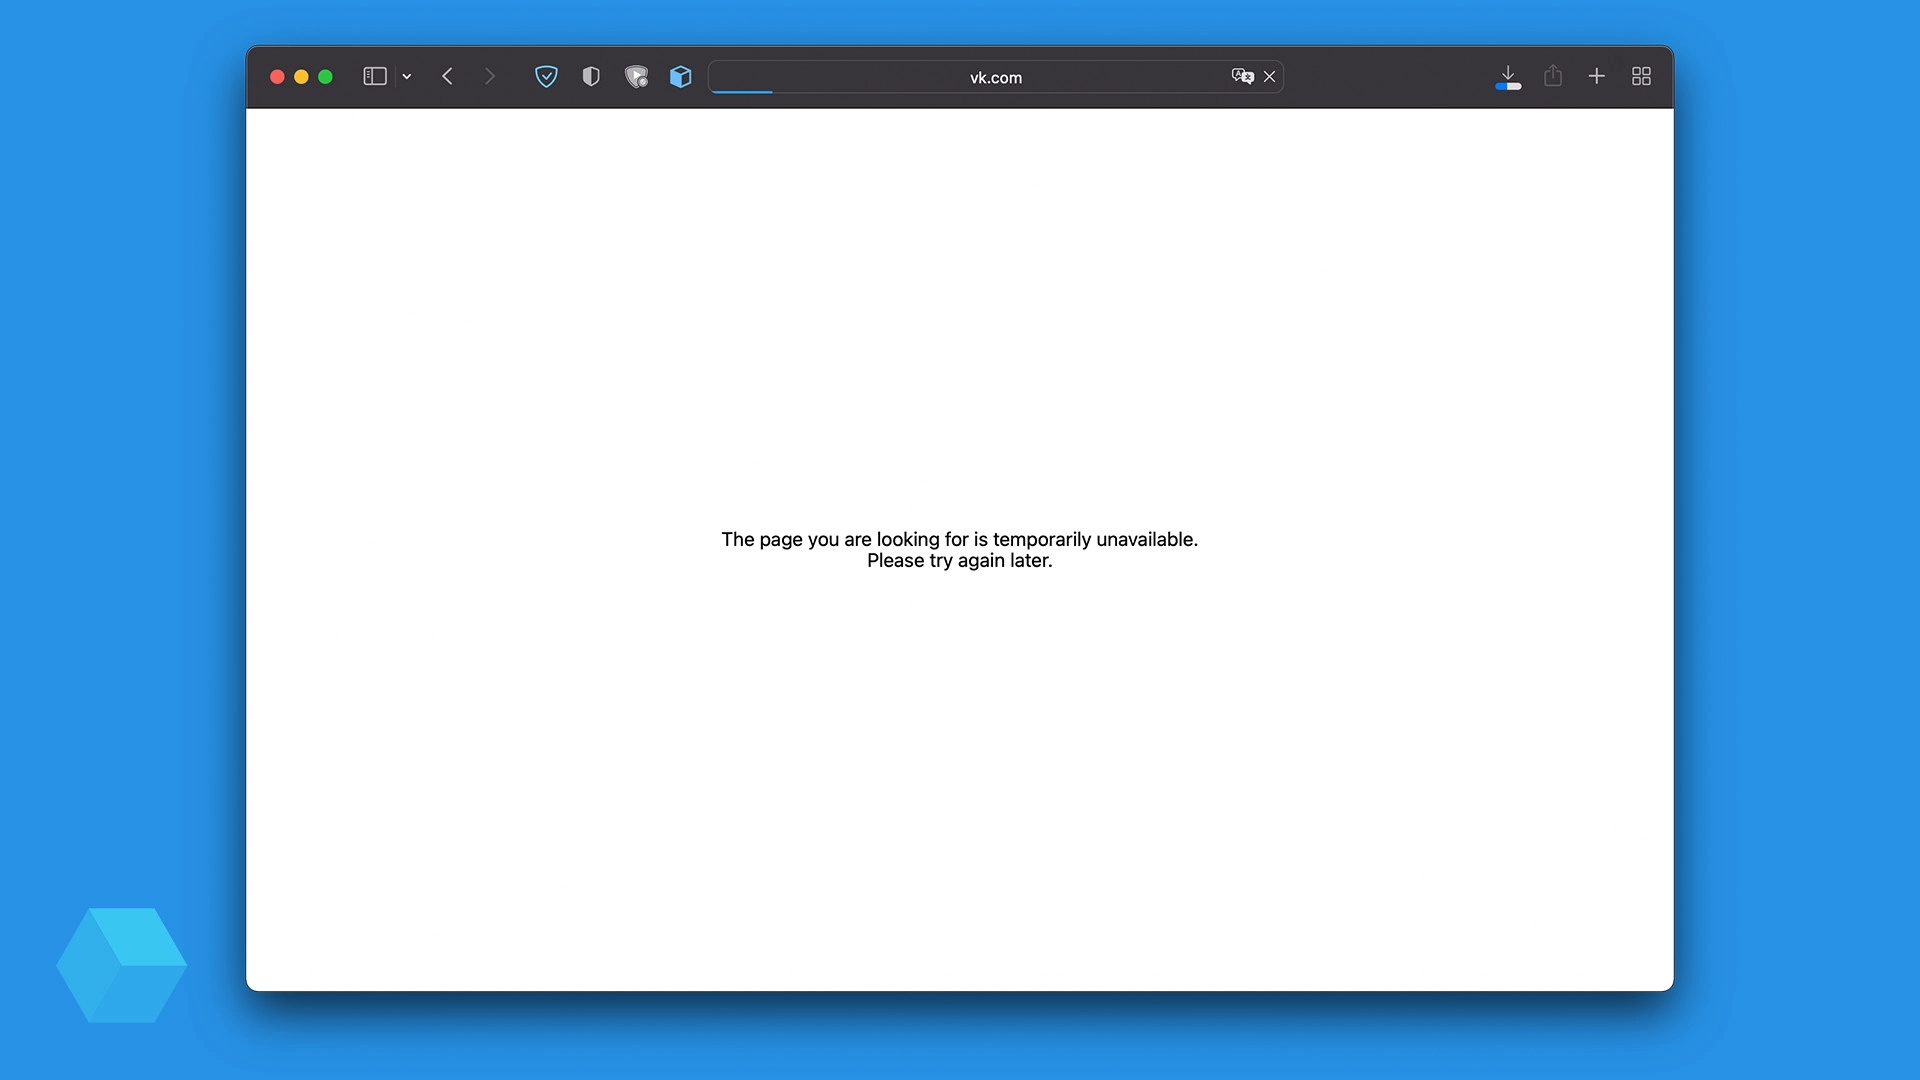Open the half-shaded privacy shield report

point(591,76)
